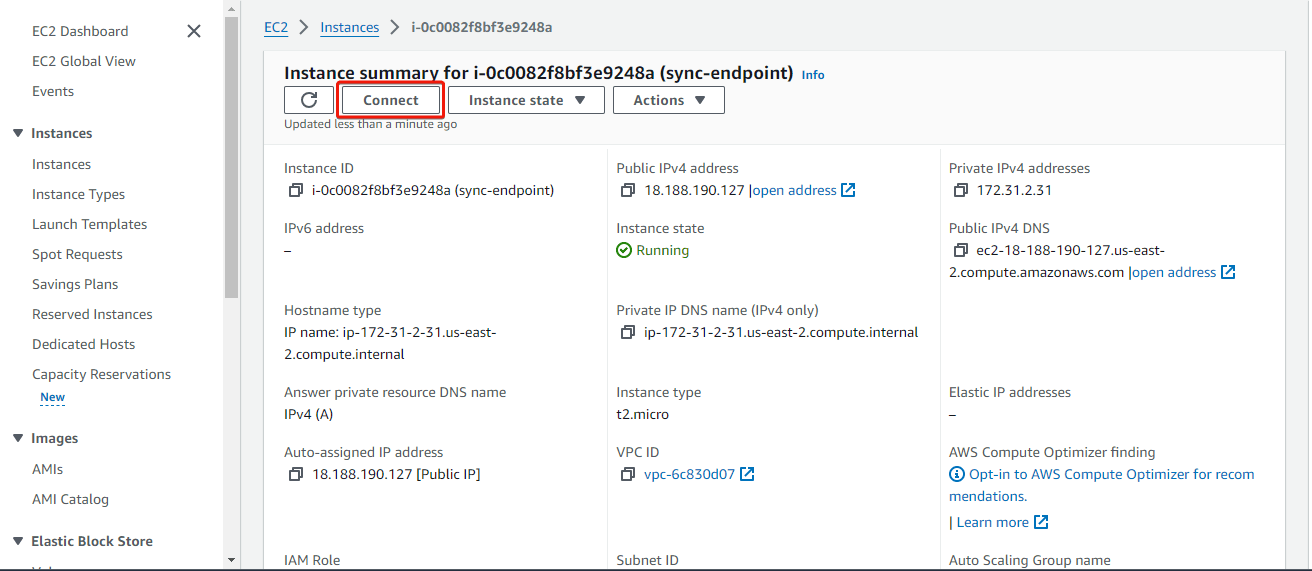Image resolution: width=1312 pixels, height=571 pixels.
Task: Select AMIs in sidebar
Action: tap(47, 469)
